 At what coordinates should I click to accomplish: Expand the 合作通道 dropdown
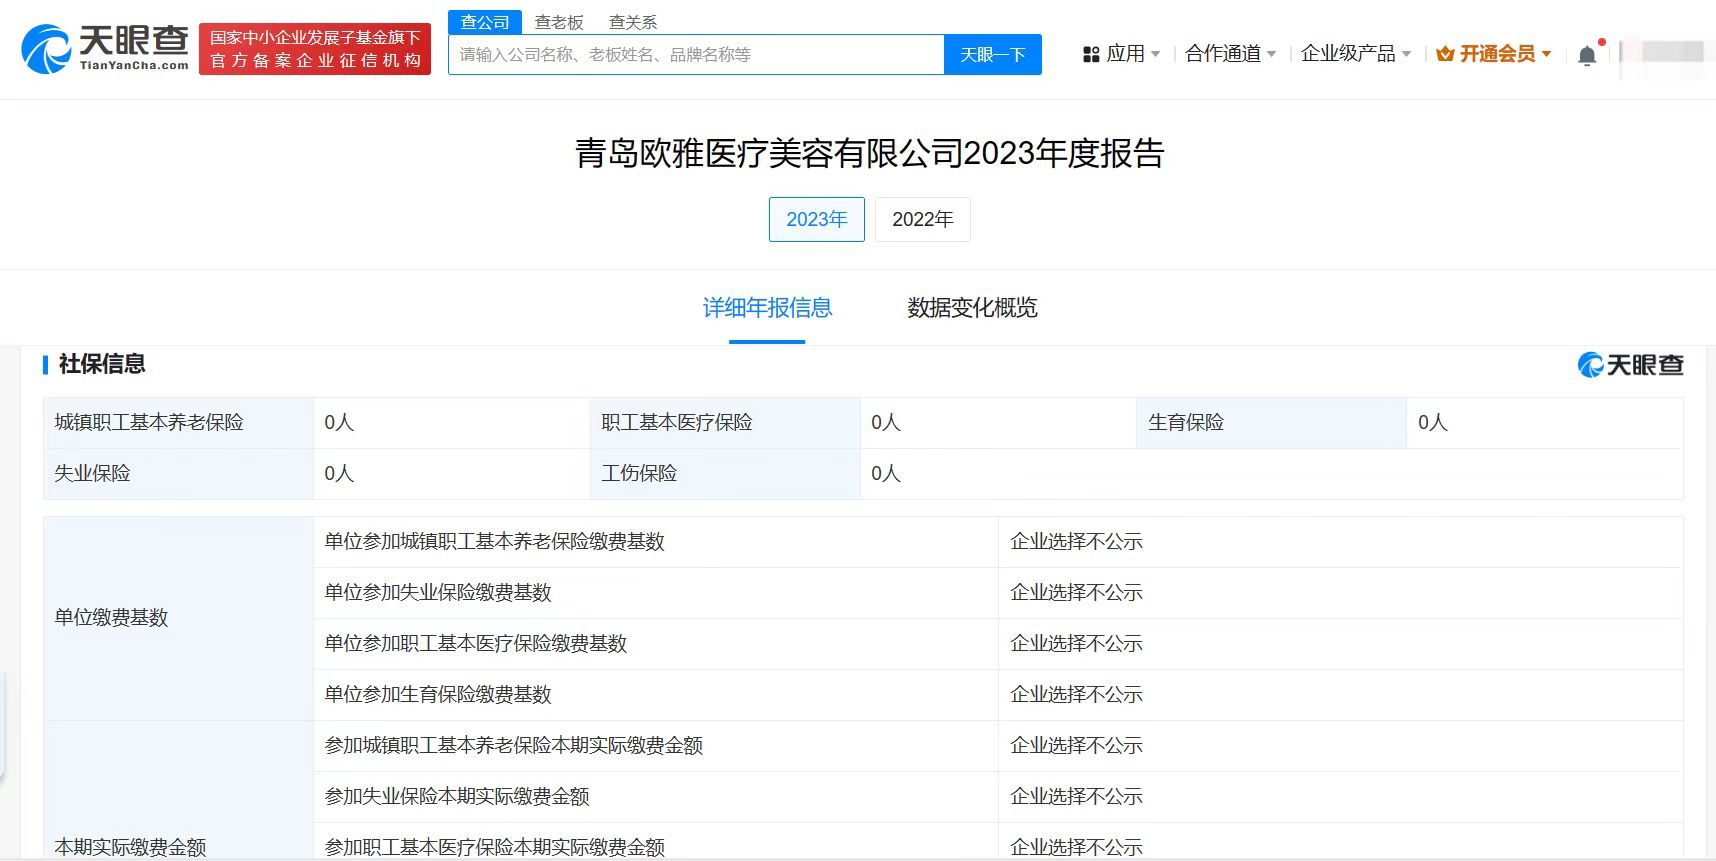[x=1230, y=54]
